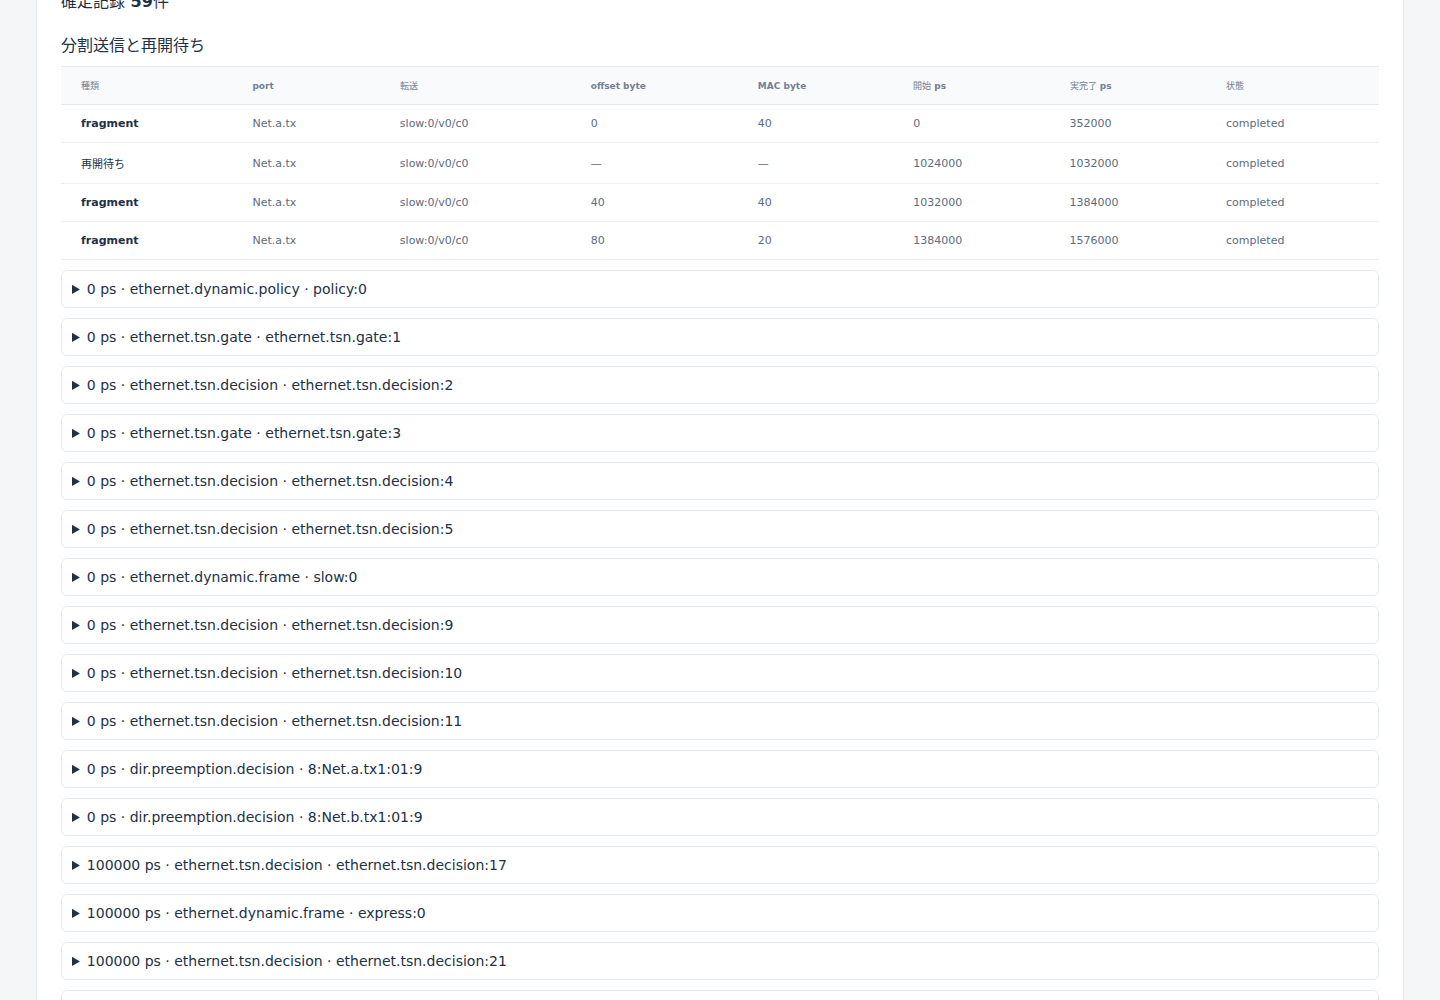Expand ethernet.tsn.decision:4 record
This screenshot has width=1440, height=1000.
click(719, 481)
